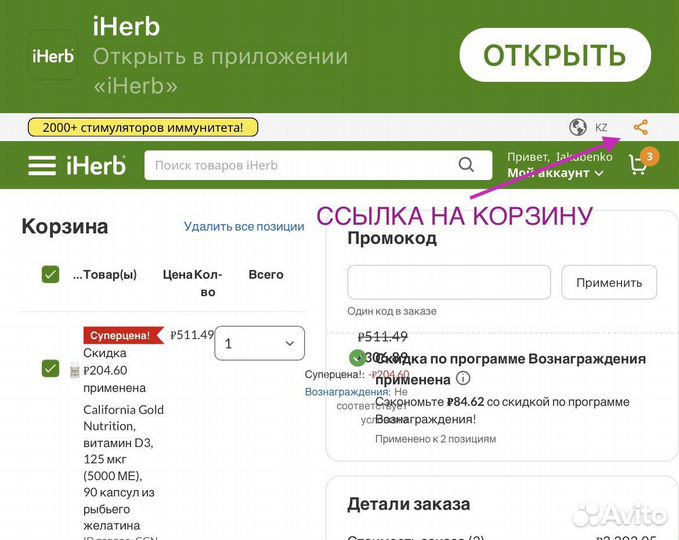Open the hamburger menu
Viewport: 679px width, 540px height.
point(42,165)
